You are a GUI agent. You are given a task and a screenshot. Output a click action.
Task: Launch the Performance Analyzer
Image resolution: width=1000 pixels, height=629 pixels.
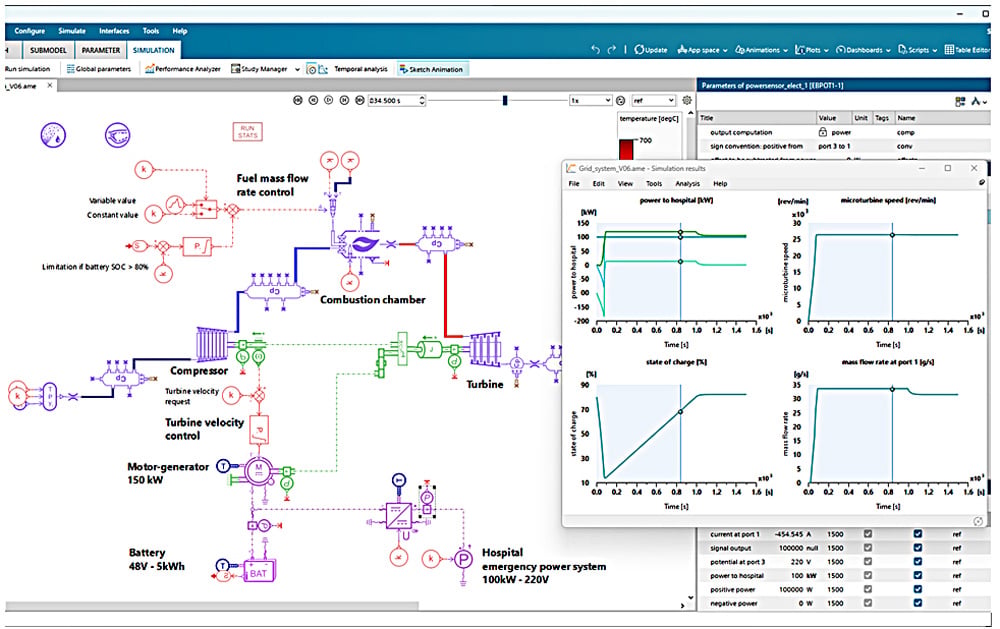182,69
